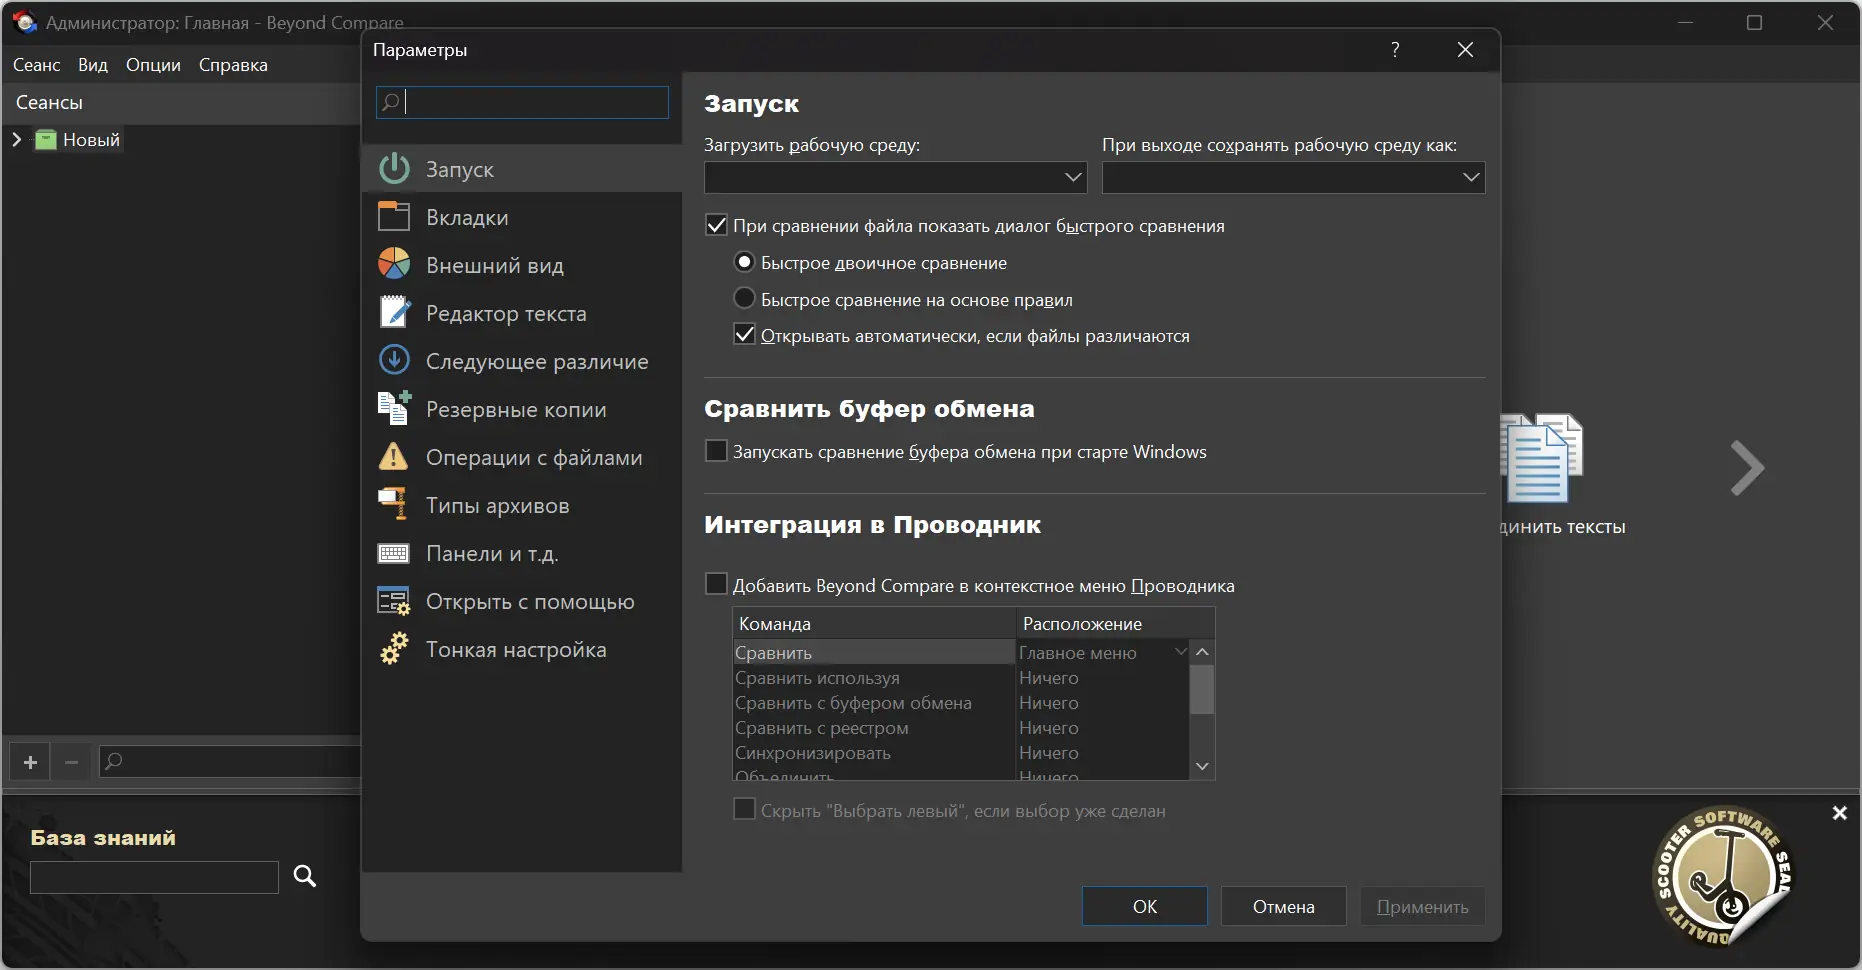Click the Тонкая настройка gears icon
This screenshot has height=970, width=1862.
click(x=394, y=649)
